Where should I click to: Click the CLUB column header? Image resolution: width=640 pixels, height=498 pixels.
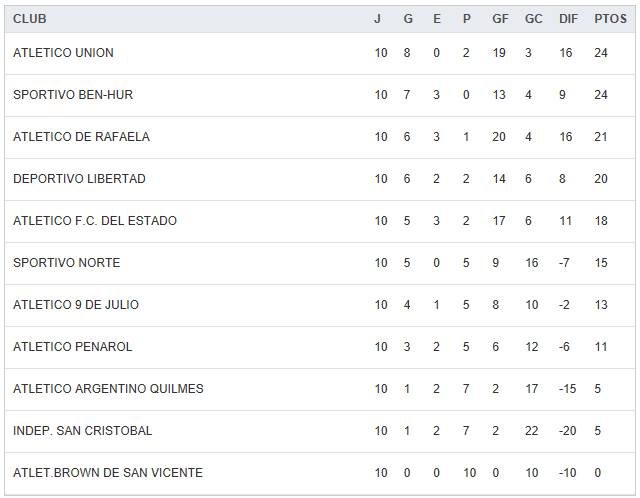click(30, 19)
